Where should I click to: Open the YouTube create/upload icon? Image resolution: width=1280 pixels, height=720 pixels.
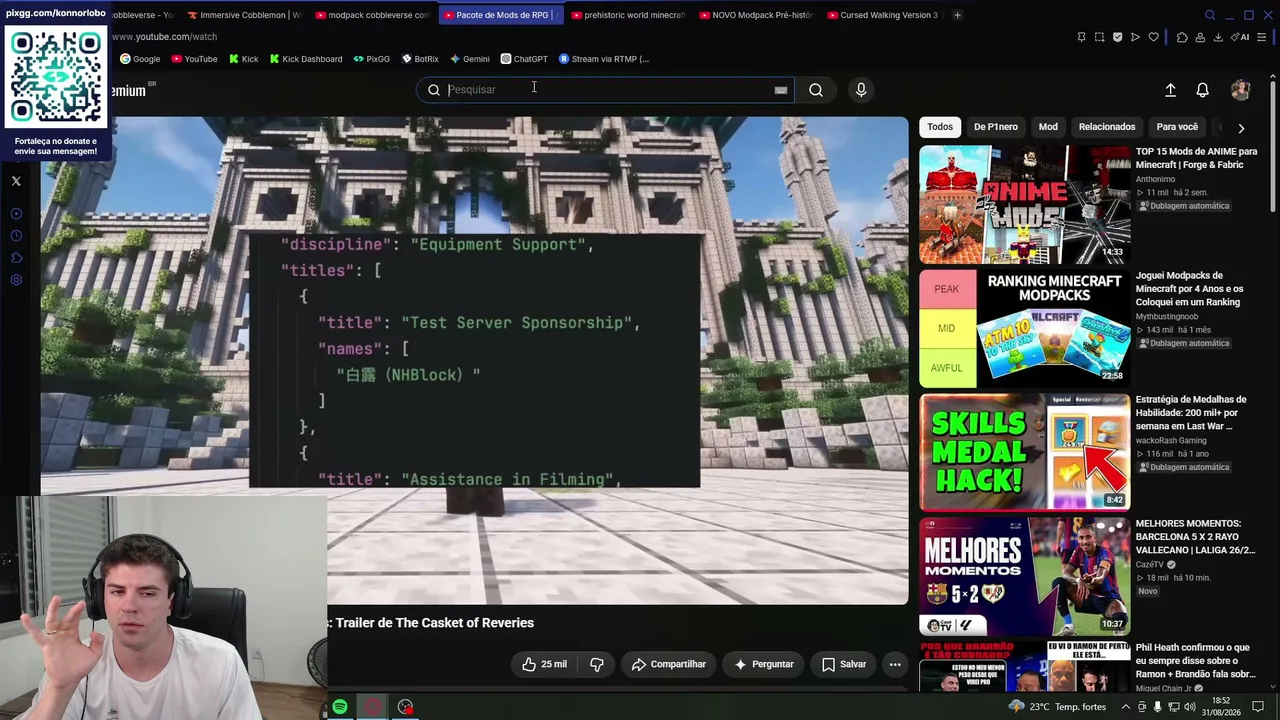1170,90
